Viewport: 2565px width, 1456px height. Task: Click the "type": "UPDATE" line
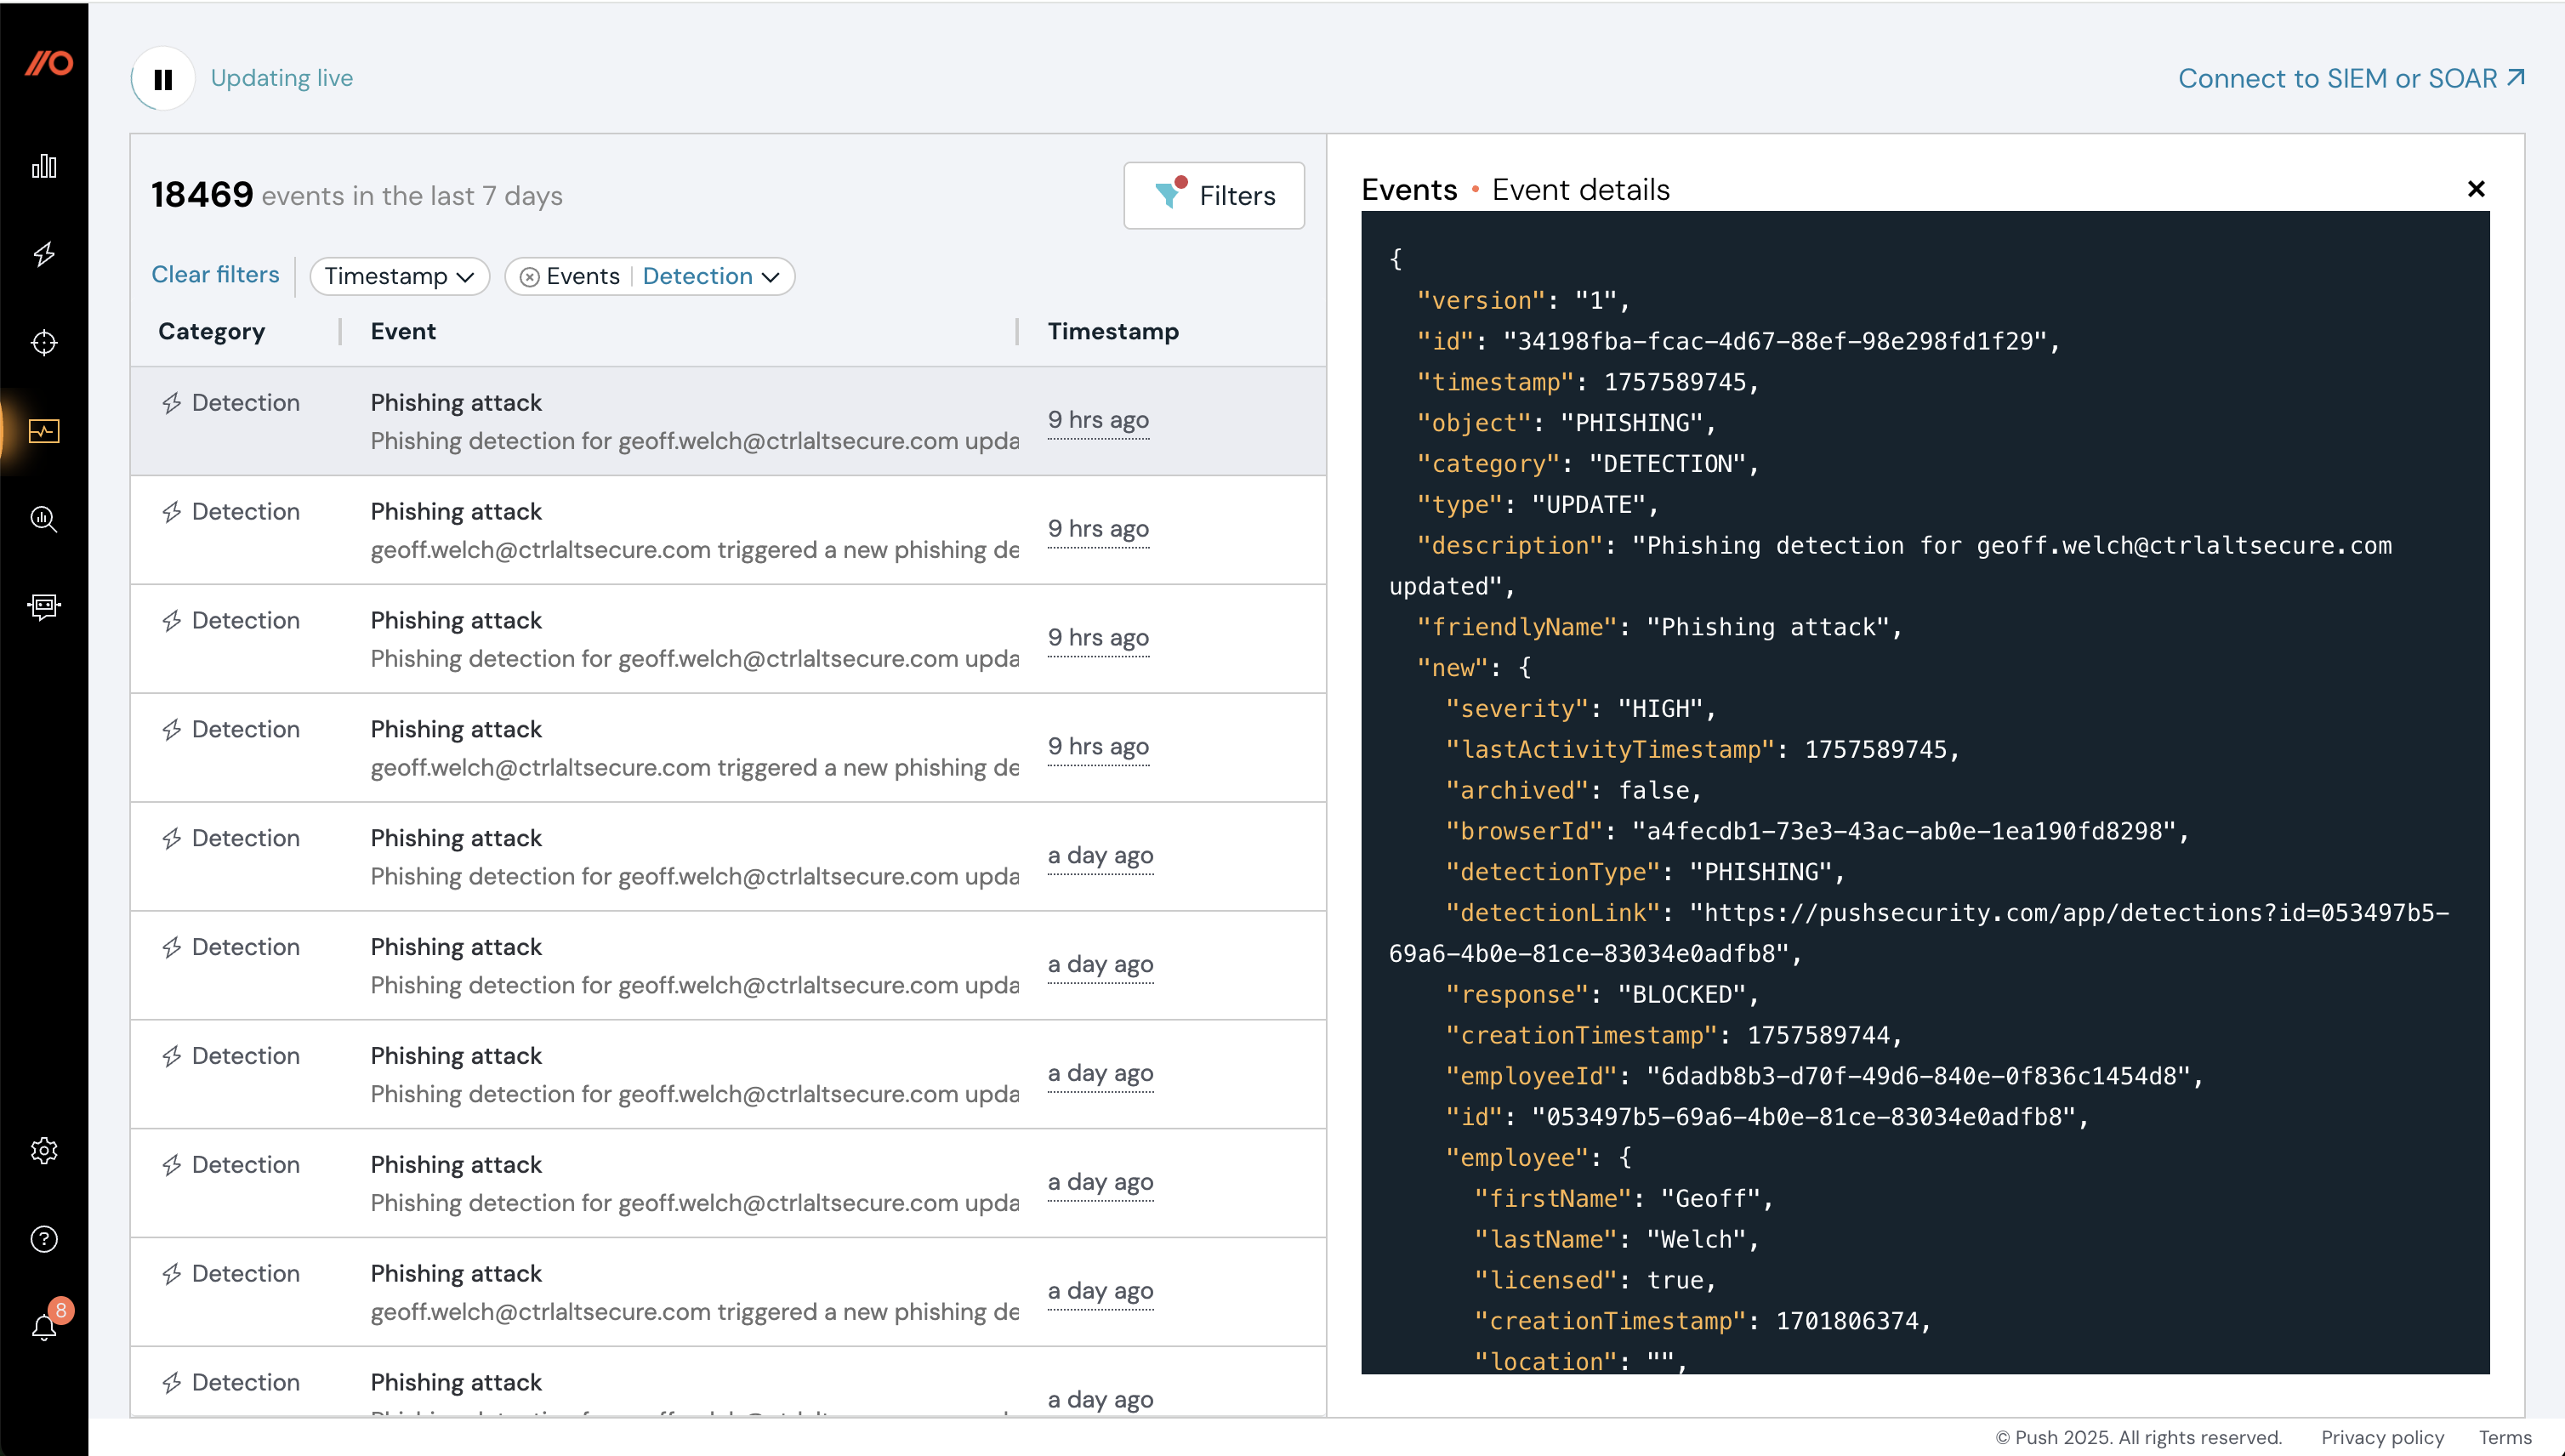pyautogui.click(x=1537, y=504)
